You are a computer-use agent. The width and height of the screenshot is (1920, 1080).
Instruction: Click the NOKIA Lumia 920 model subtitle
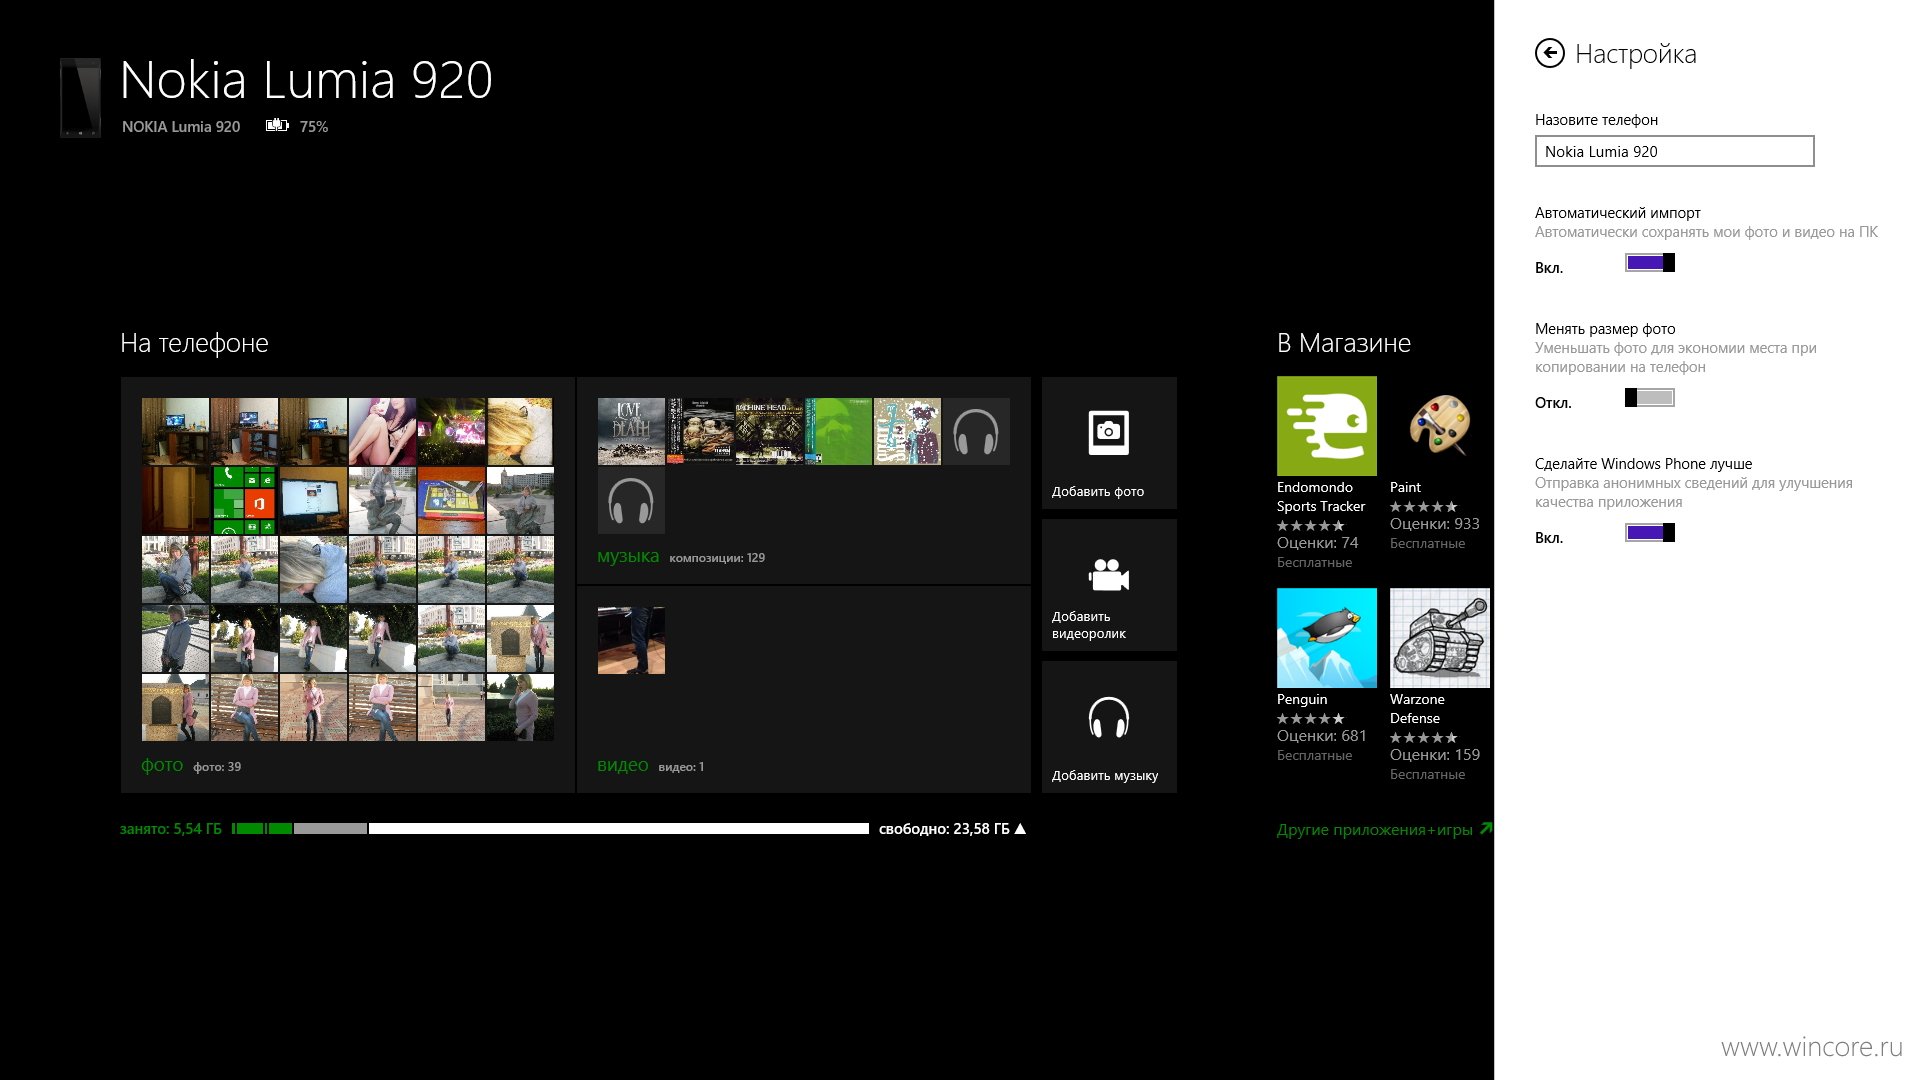pos(181,127)
